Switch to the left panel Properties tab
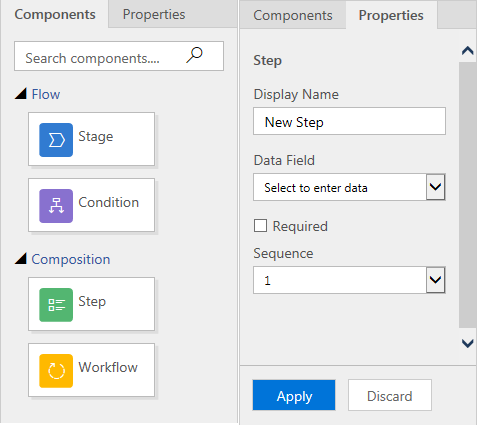Image resolution: width=477 pixels, height=426 pixels. [x=154, y=14]
